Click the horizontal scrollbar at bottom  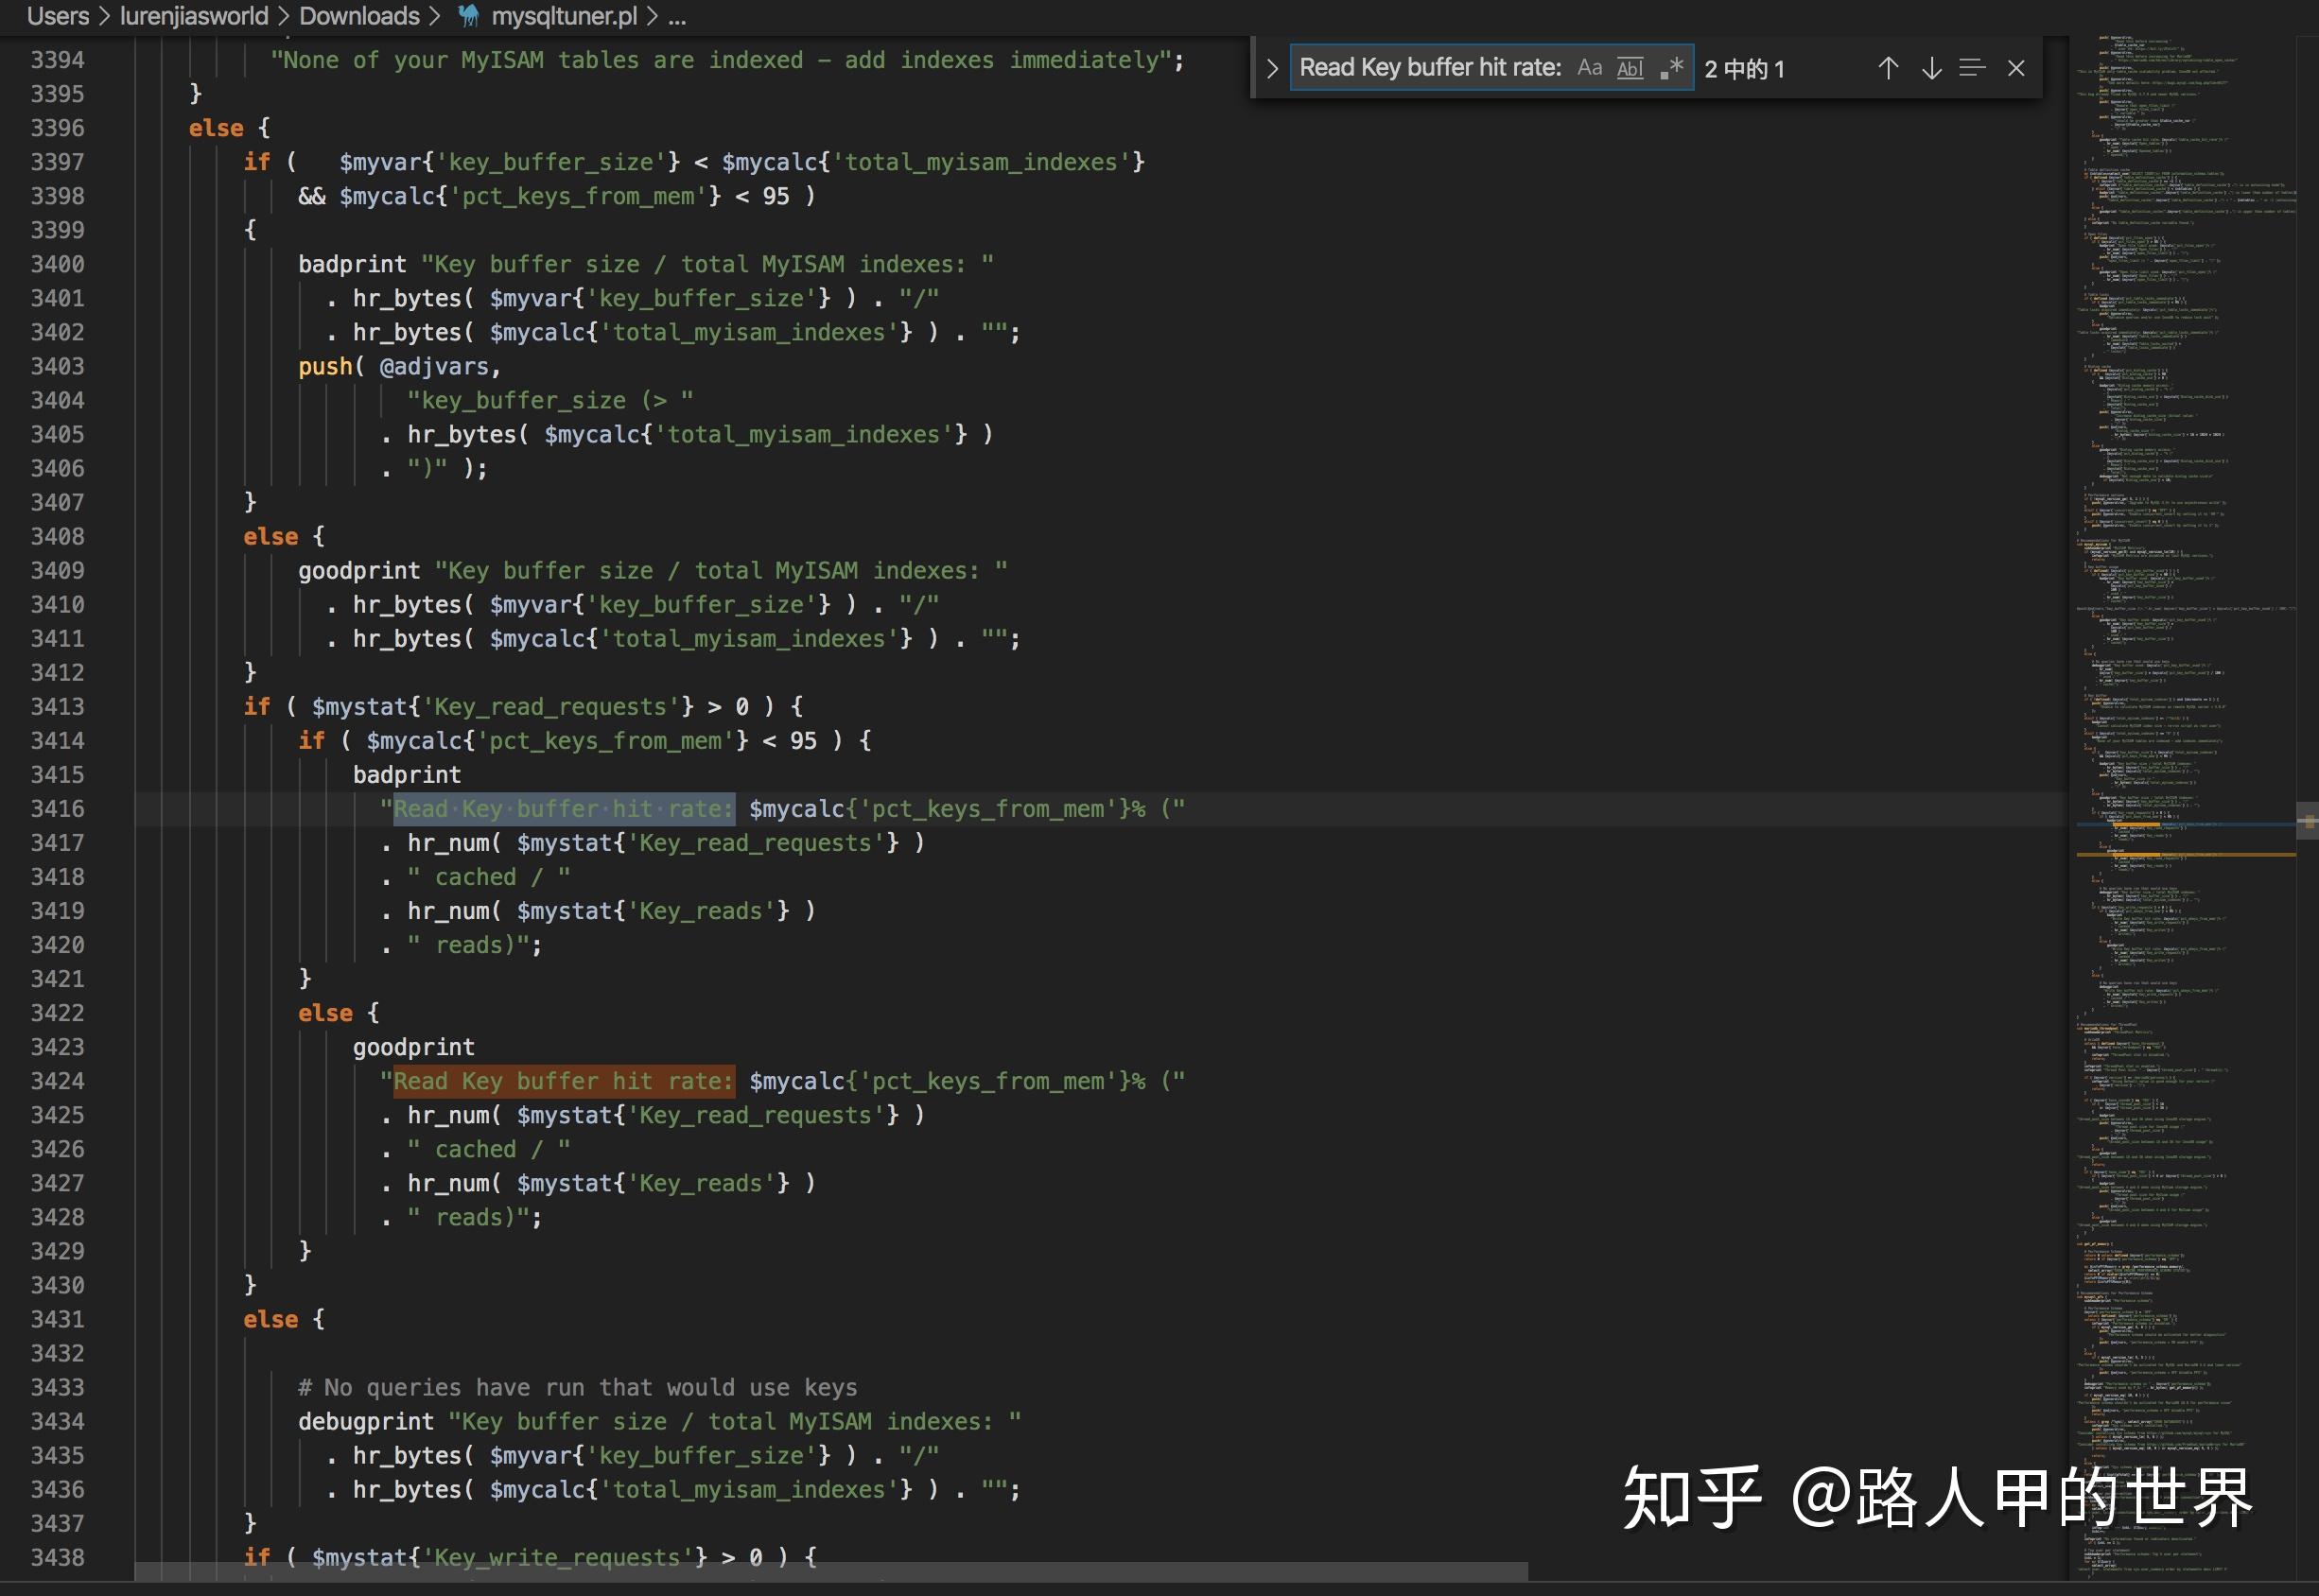pyautogui.click(x=830, y=1571)
